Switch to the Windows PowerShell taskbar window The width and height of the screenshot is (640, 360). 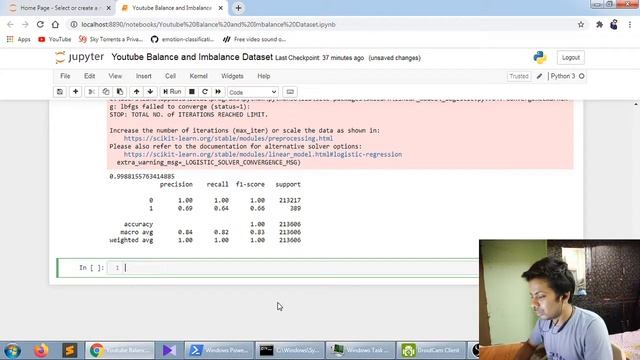pyautogui.click(x=219, y=350)
